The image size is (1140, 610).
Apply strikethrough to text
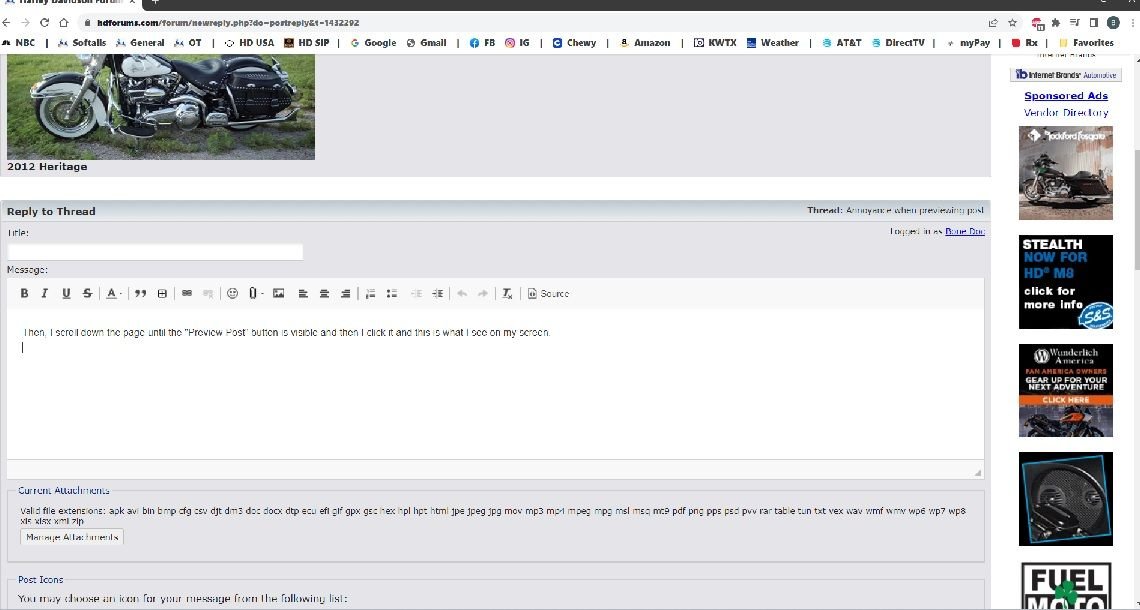(87, 293)
